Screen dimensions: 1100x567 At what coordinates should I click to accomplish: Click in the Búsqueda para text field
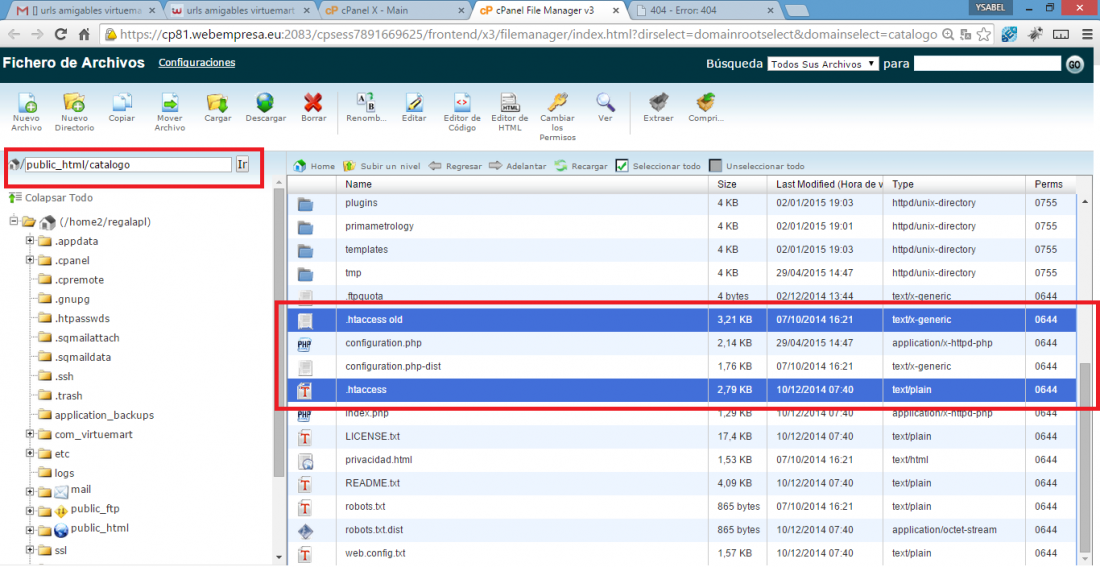988,64
